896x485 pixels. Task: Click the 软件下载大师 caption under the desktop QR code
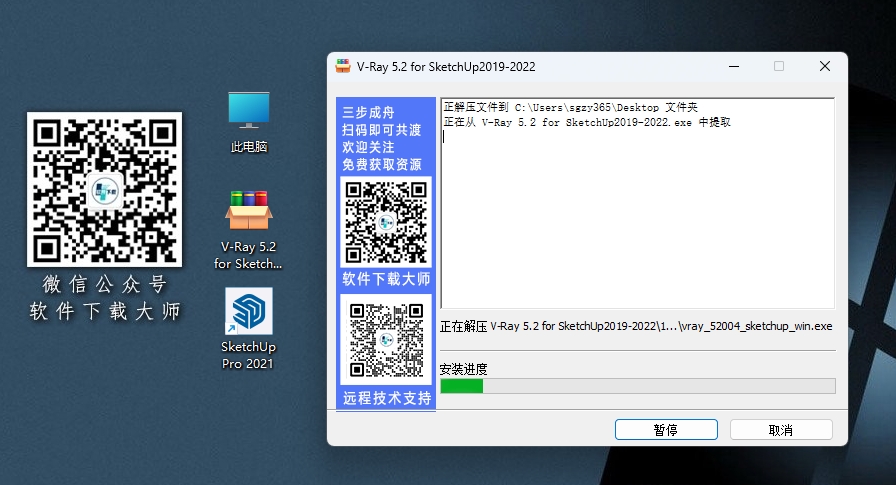pos(105,311)
